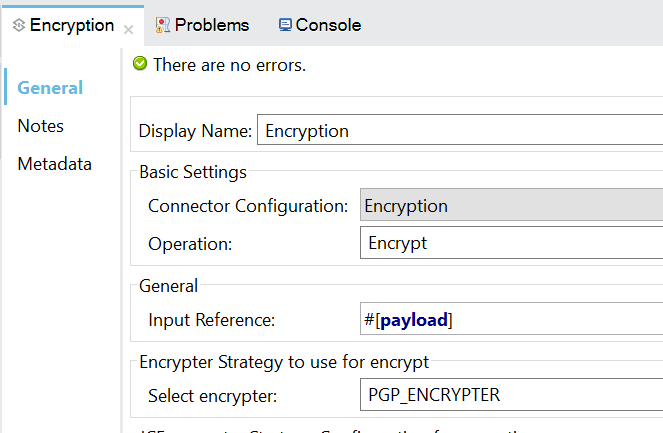Viewport: 663px width, 433px height.
Task: Select the General section in sidebar
Action: [x=50, y=88]
